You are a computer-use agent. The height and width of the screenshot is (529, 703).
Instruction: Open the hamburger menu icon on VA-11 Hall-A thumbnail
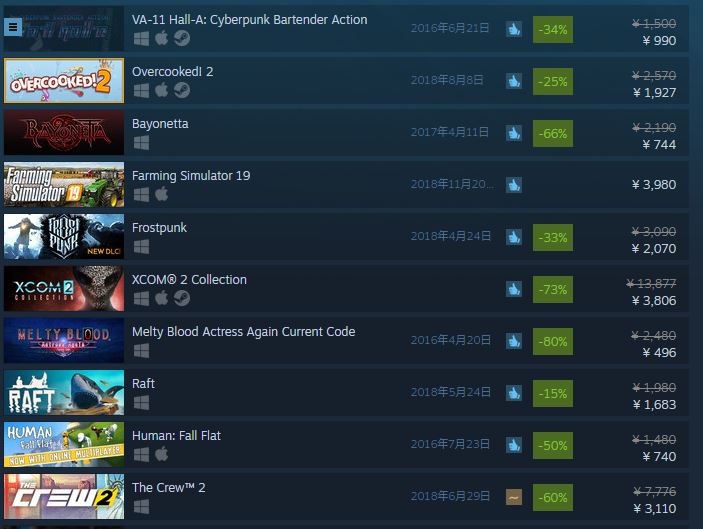point(13,27)
